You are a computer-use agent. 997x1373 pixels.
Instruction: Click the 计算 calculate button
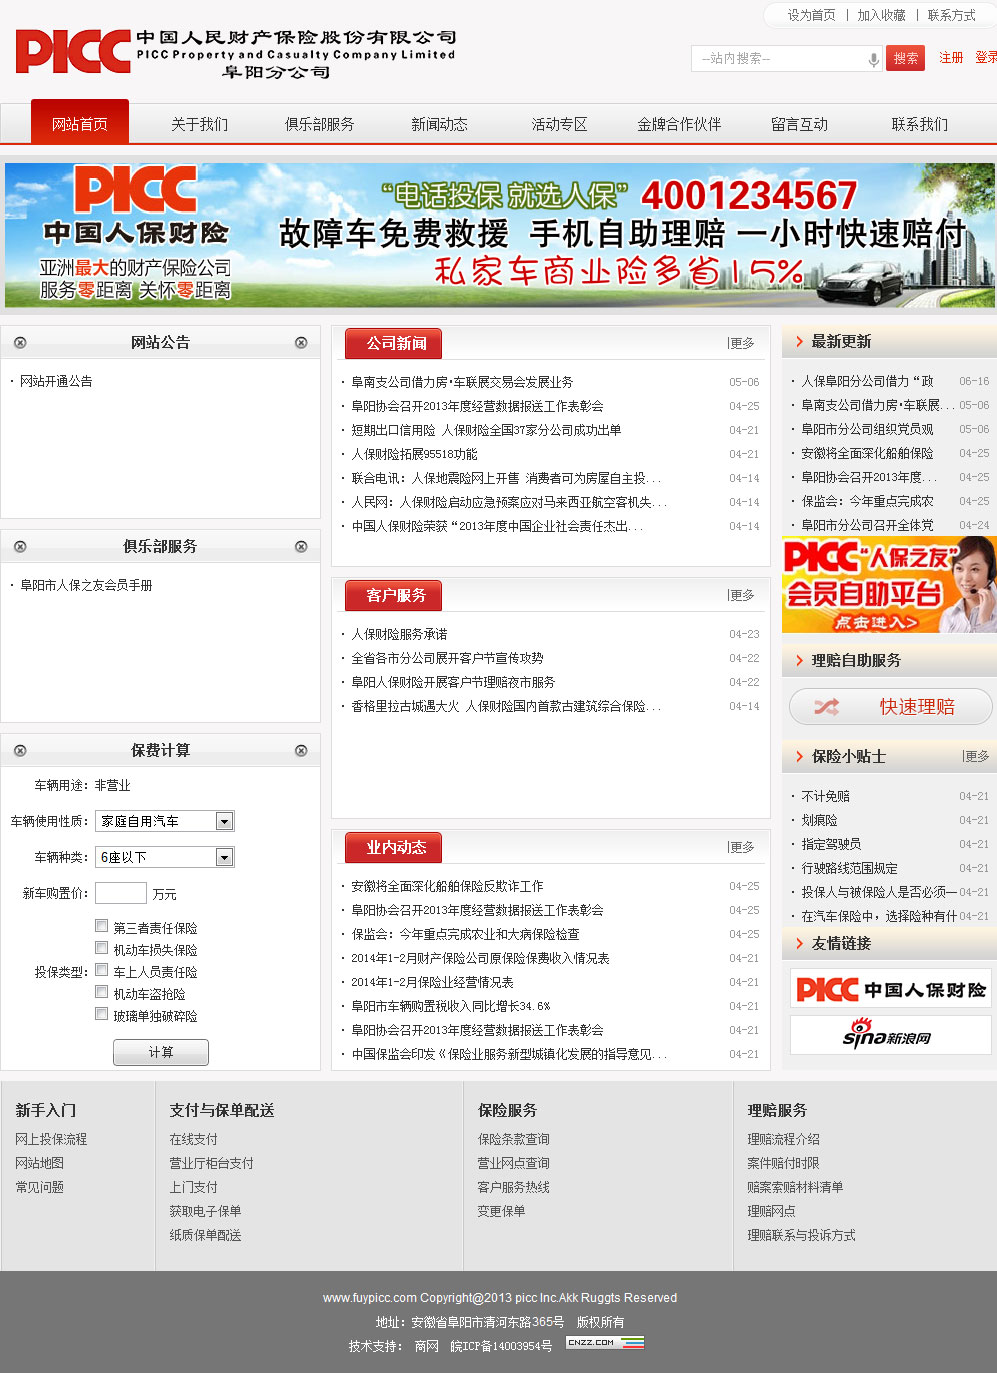click(x=161, y=1052)
